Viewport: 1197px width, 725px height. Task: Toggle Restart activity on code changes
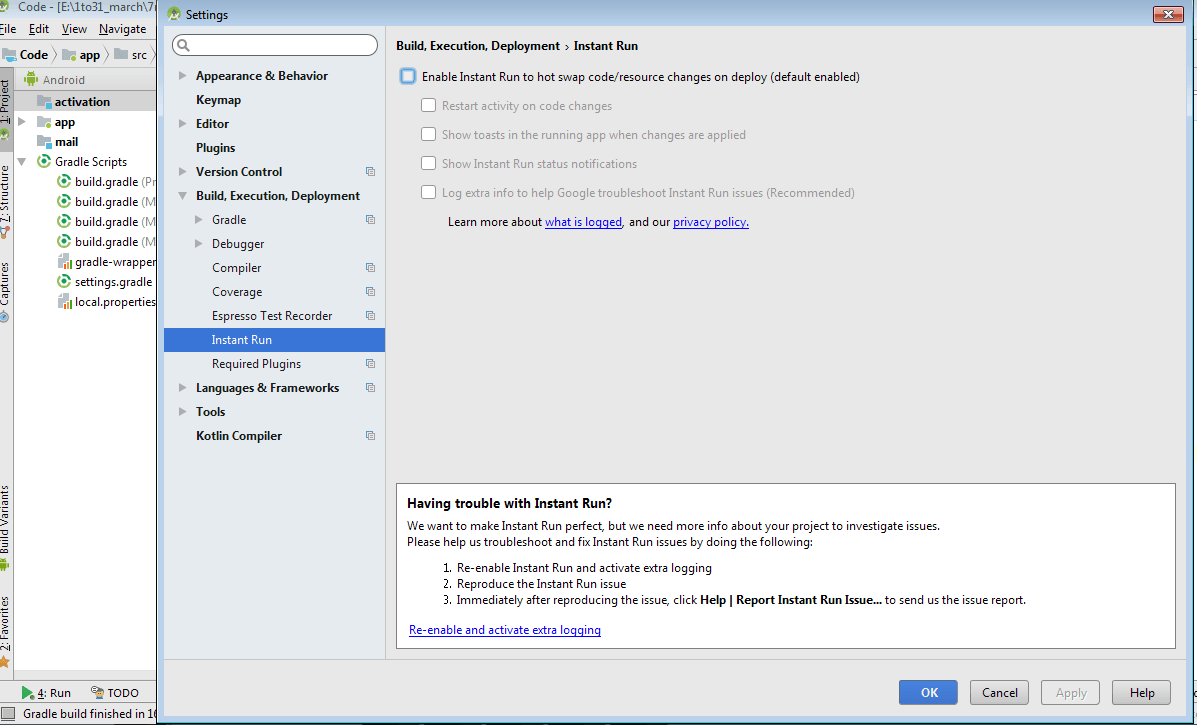click(428, 106)
